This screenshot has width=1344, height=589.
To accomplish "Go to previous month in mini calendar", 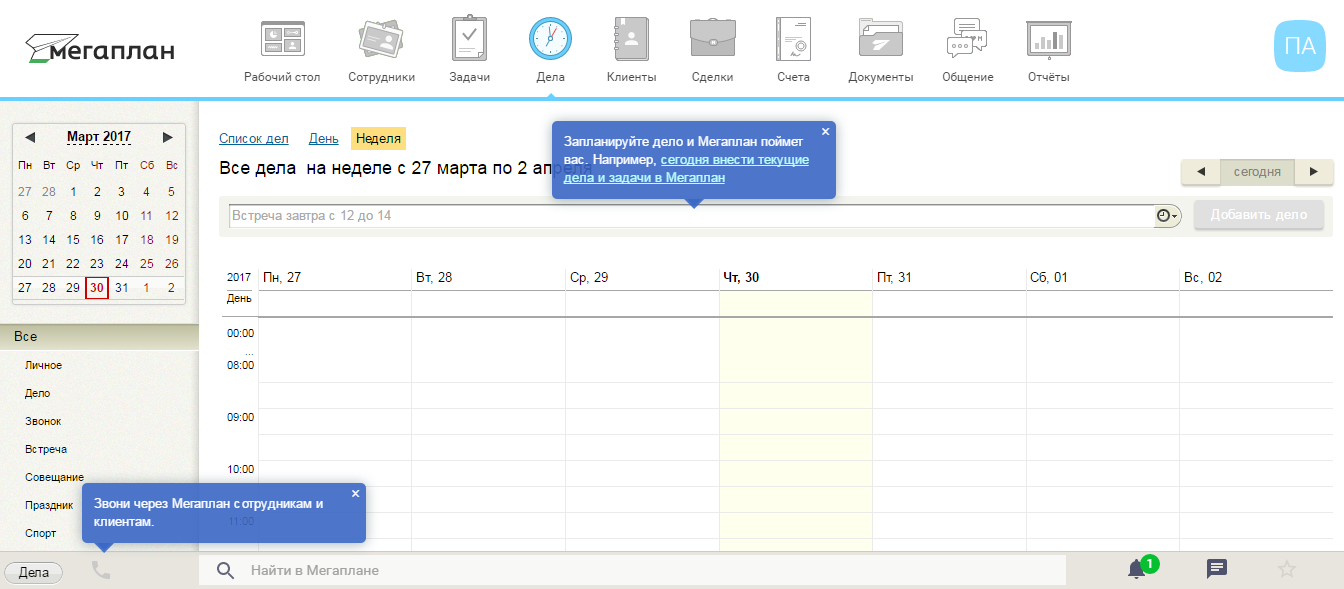I will point(29,137).
